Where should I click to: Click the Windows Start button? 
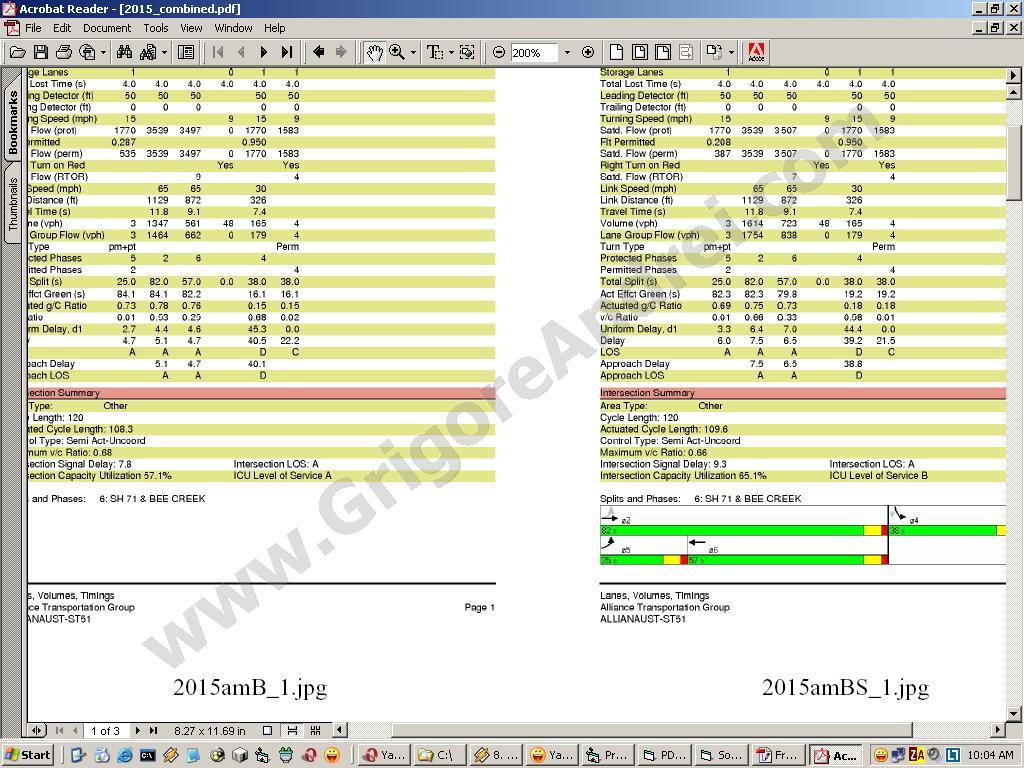pos(27,755)
